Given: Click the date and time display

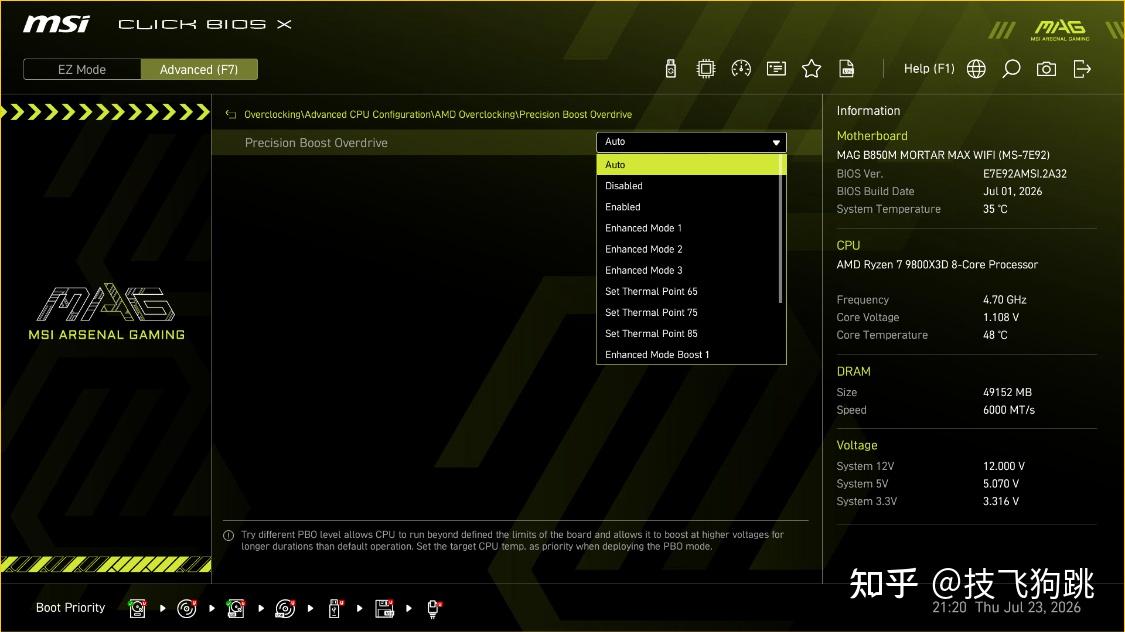Looking at the screenshot, I should (x=1006, y=608).
